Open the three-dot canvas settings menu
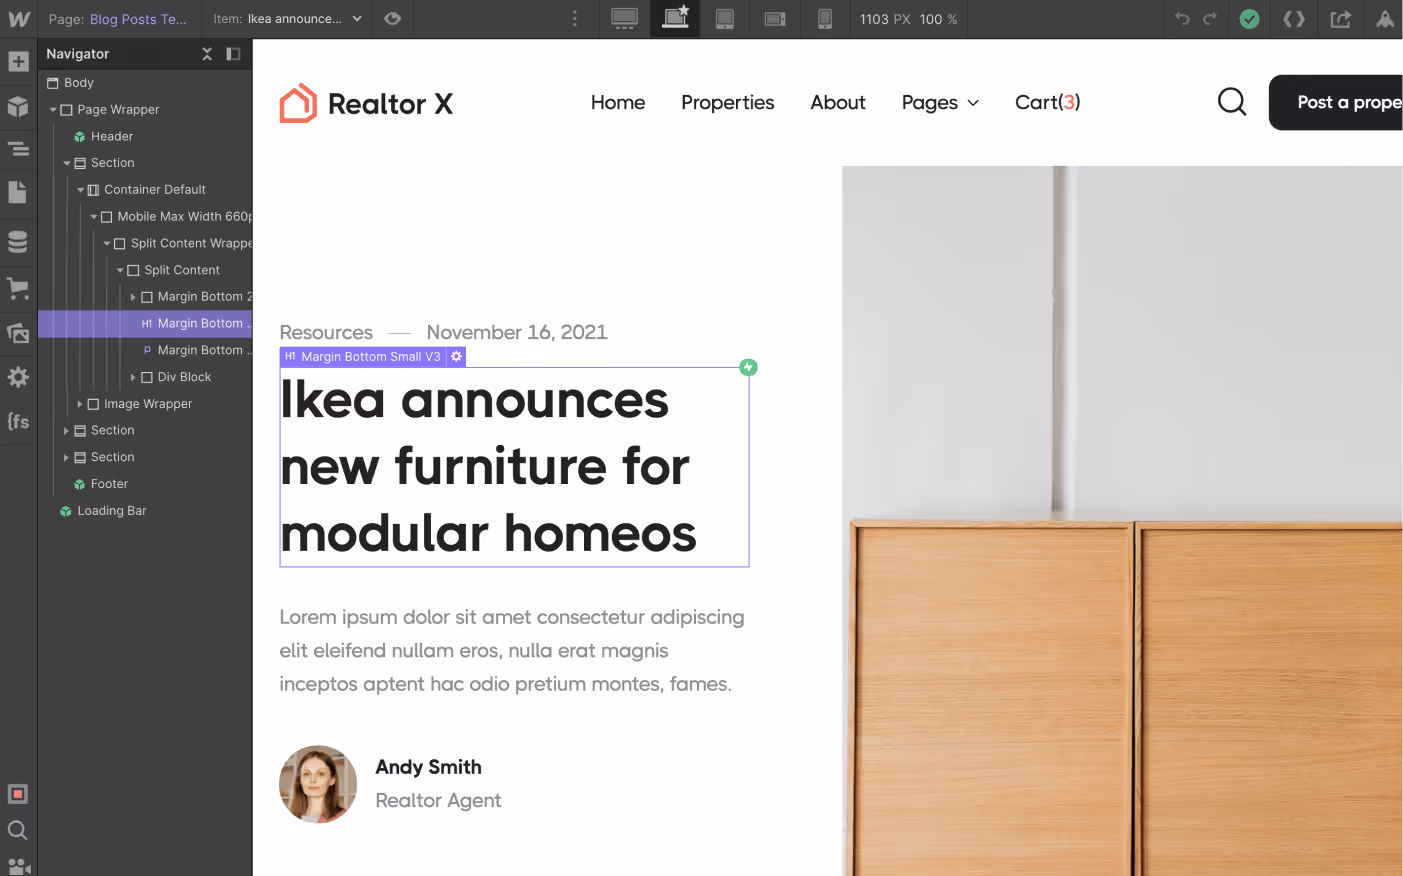Image resolution: width=1403 pixels, height=876 pixels. point(574,19)
